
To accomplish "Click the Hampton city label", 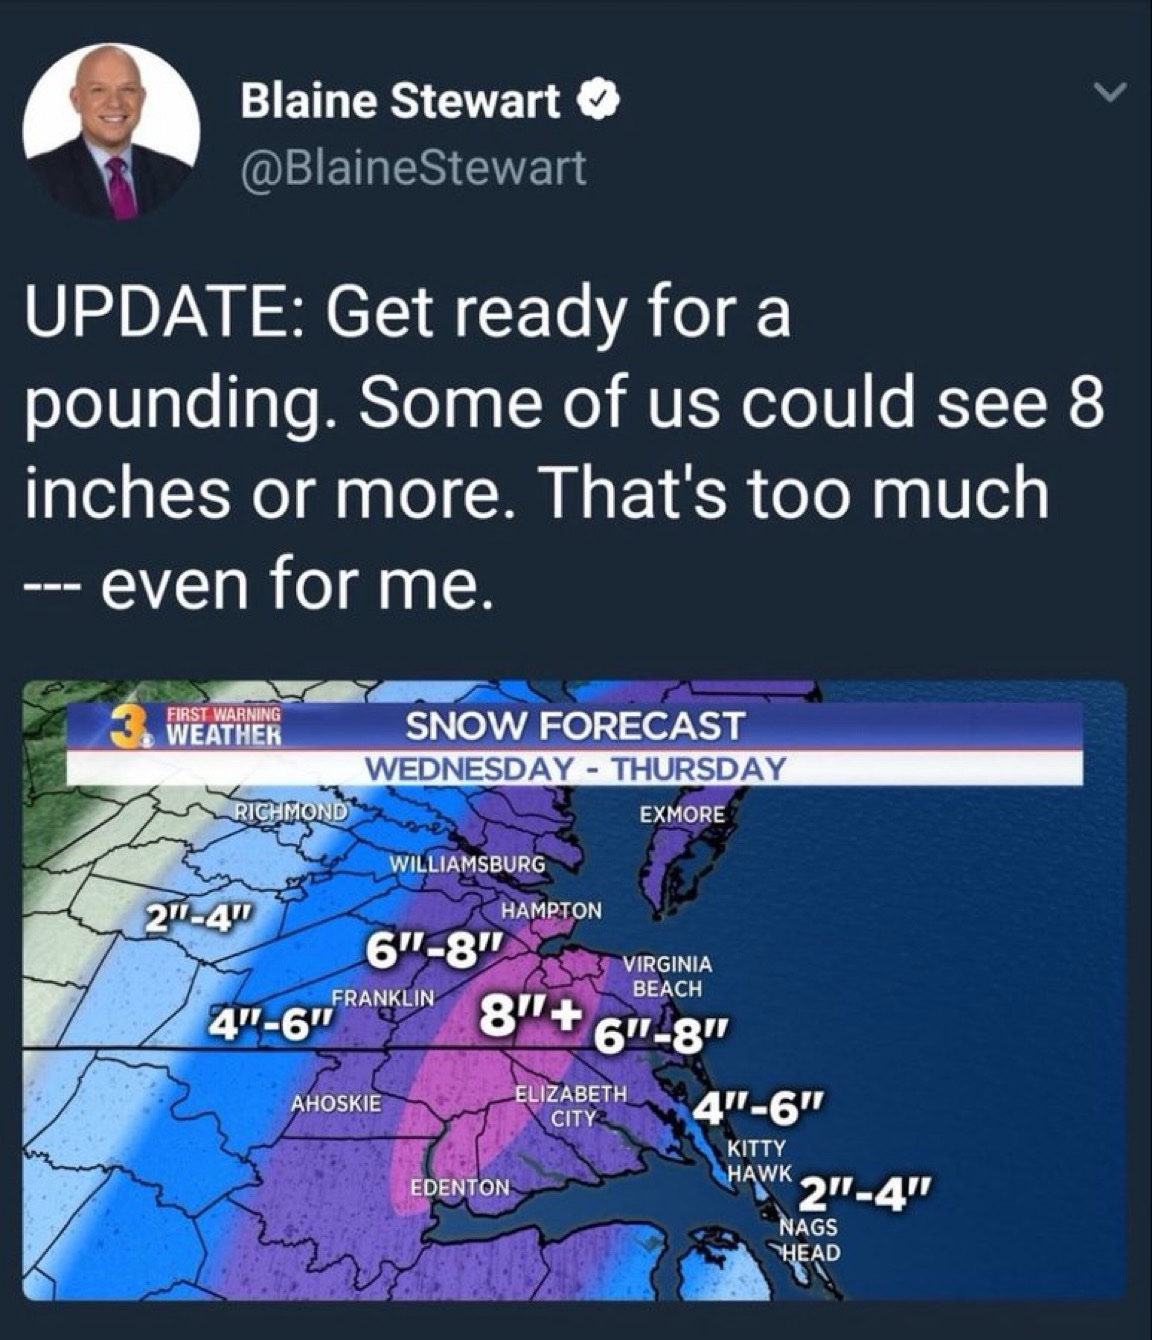I will pyautogui.click(x=553, y=910).
